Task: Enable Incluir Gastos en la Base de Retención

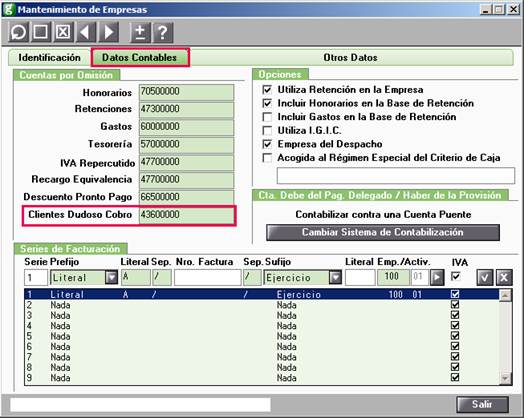Action: point(267,117)
